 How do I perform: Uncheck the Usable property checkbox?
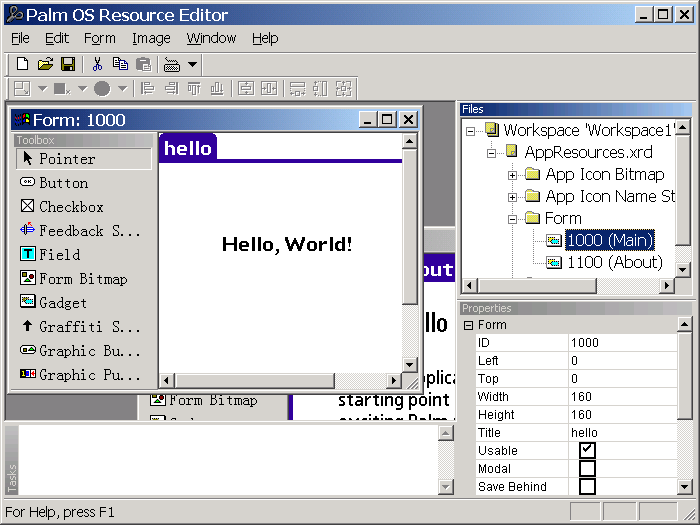[x=587, y=450]
